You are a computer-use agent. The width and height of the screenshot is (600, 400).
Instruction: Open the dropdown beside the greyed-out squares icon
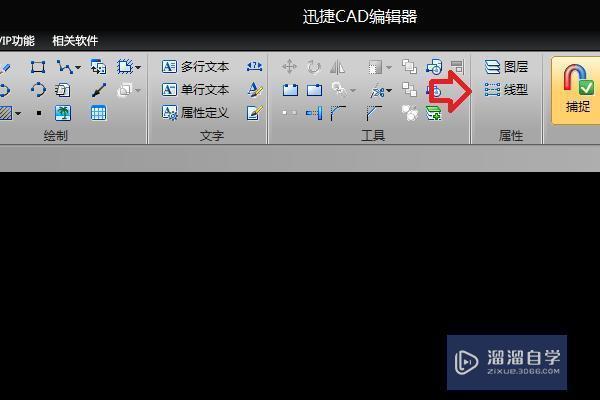[138, 90]
